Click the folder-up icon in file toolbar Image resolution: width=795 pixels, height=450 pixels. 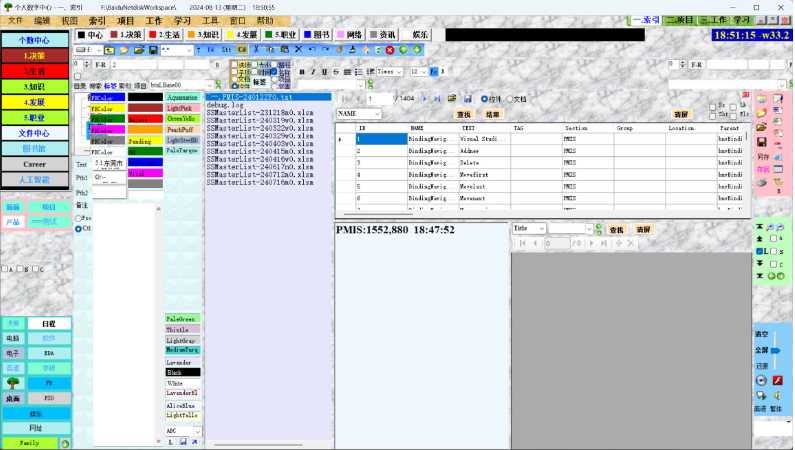tap(109, 50)
